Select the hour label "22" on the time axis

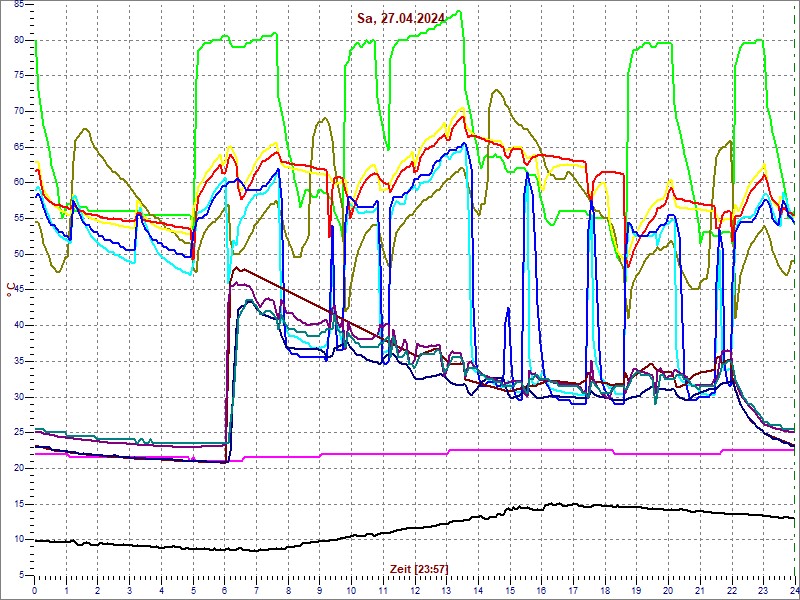click(x=732, y=590)
